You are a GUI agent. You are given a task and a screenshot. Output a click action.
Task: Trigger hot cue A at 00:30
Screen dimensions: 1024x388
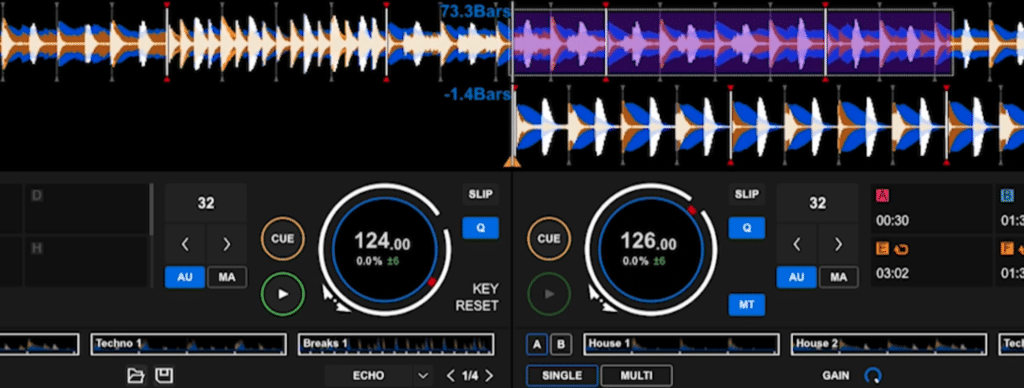click(932, 208)
